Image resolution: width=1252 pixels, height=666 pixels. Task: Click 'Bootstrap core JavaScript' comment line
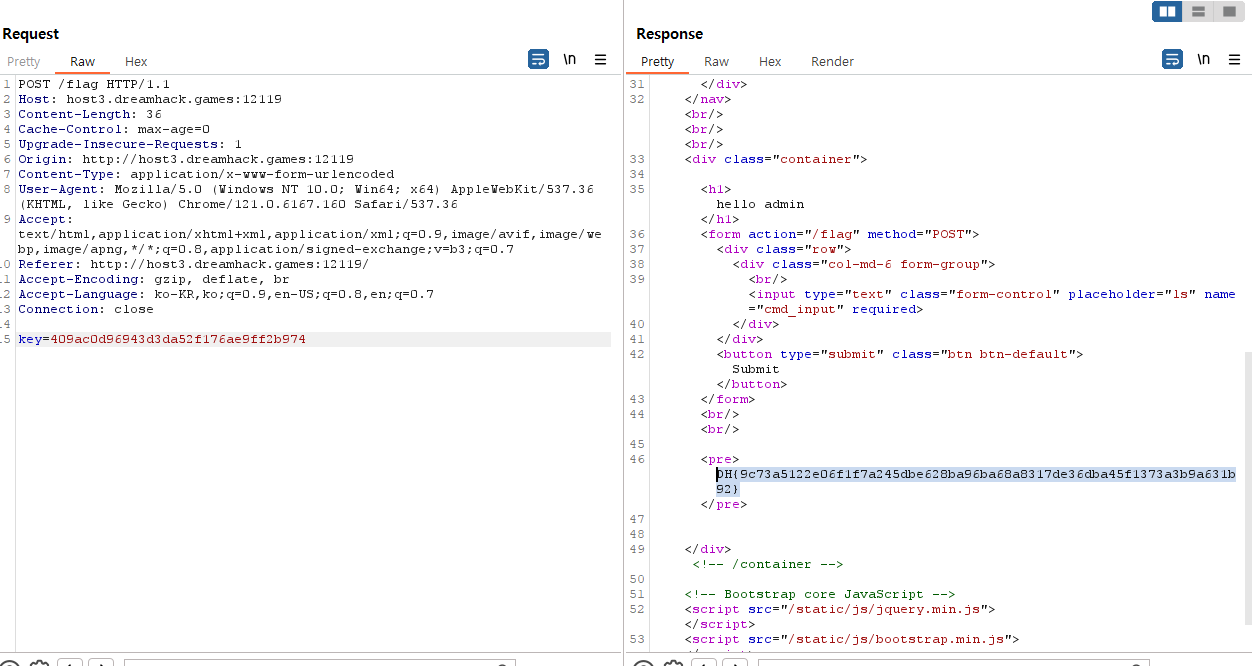pyautogui.click(x=820, y=594)
